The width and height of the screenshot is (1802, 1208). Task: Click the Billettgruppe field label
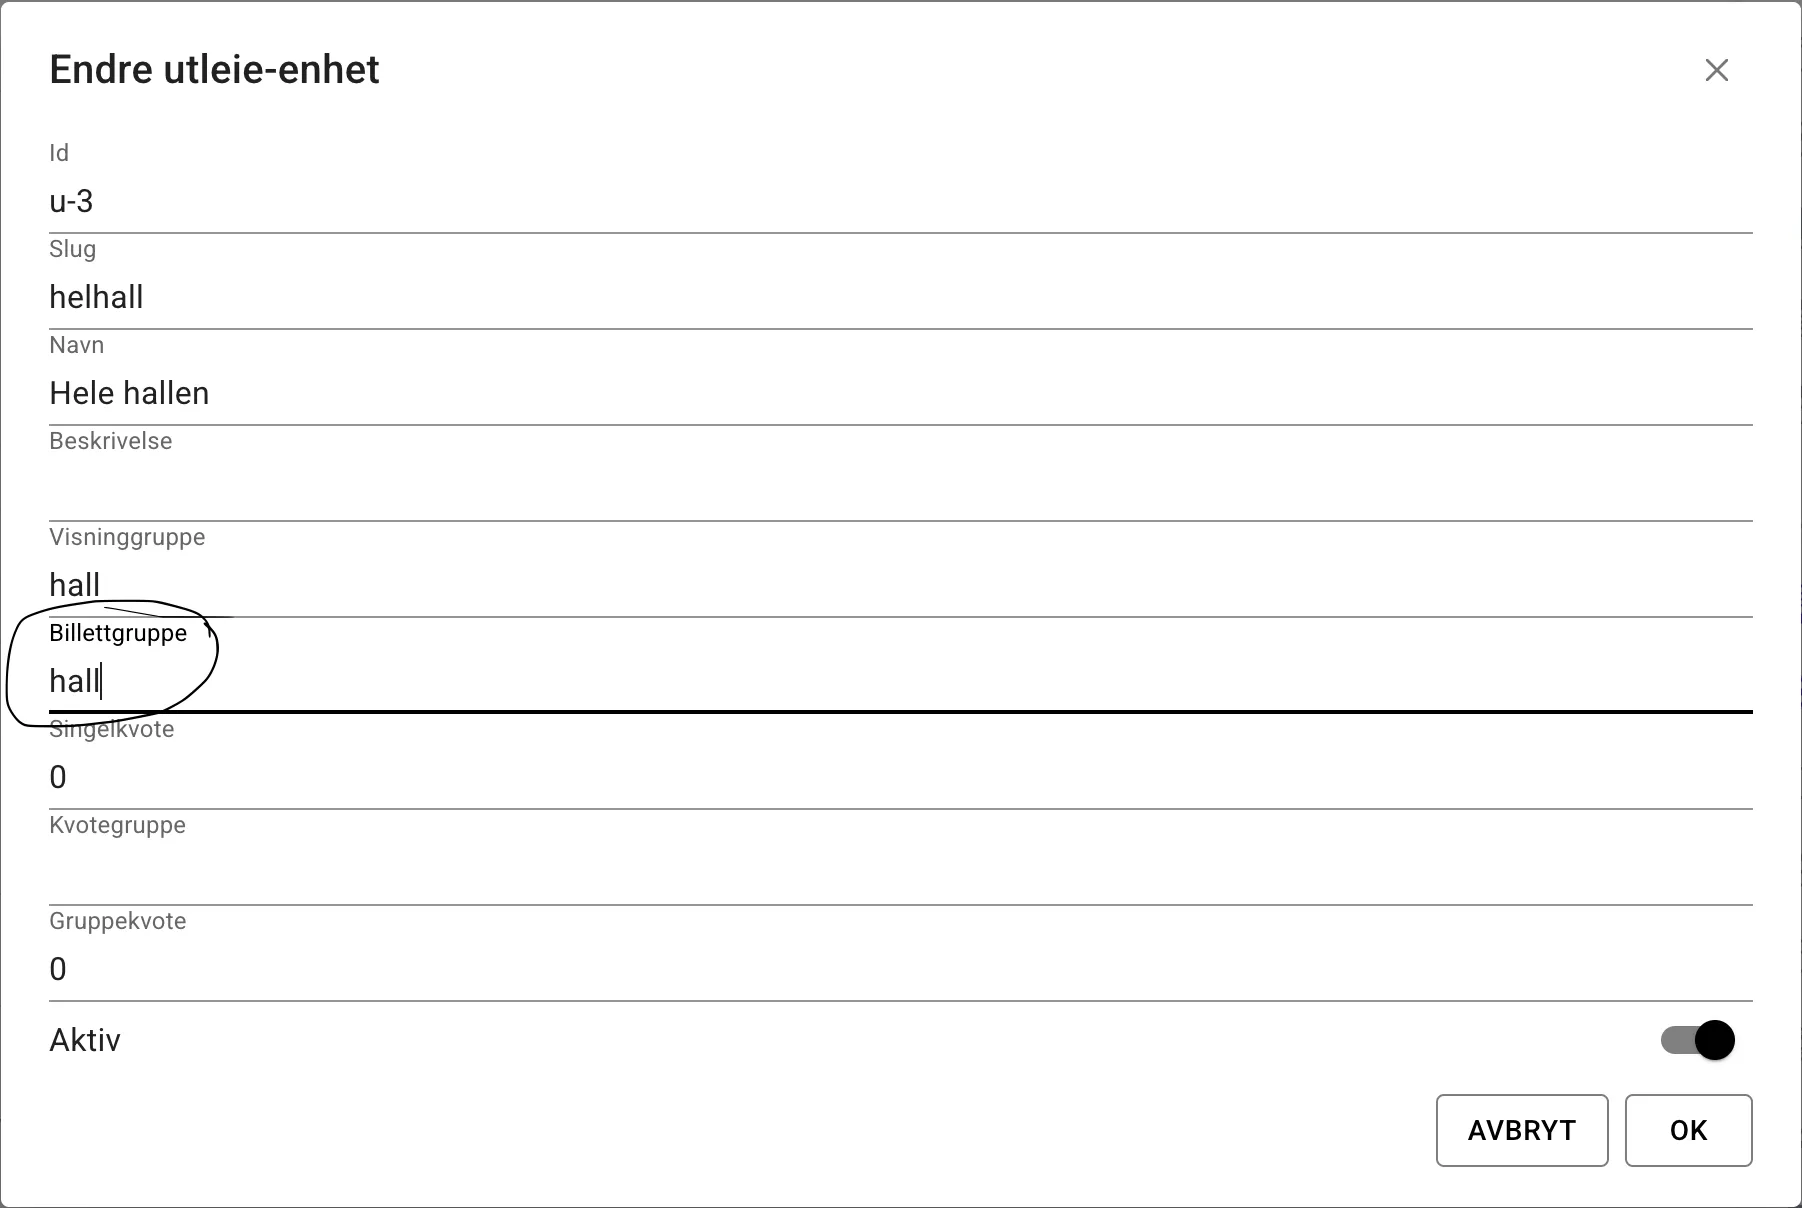pos(118,633)
